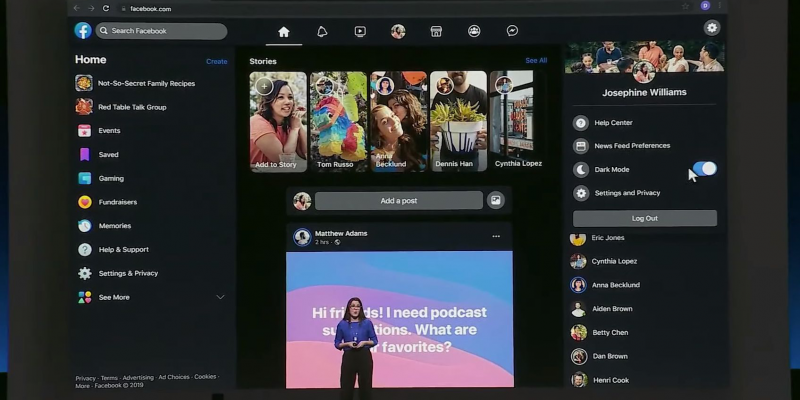Viewport: 800px width, 400px height.
Task: Select the Home tab icon
Action: (284, 31)
